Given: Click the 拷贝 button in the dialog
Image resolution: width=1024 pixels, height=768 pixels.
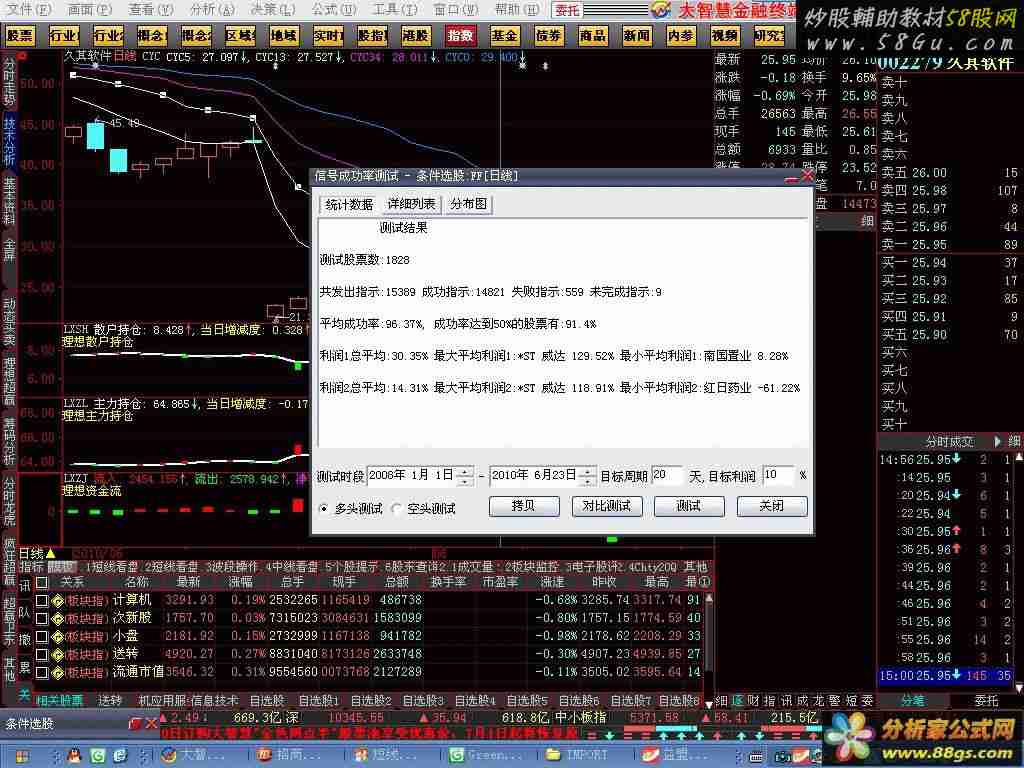Looking at the screenshot, I should click(x=524, y=506).
